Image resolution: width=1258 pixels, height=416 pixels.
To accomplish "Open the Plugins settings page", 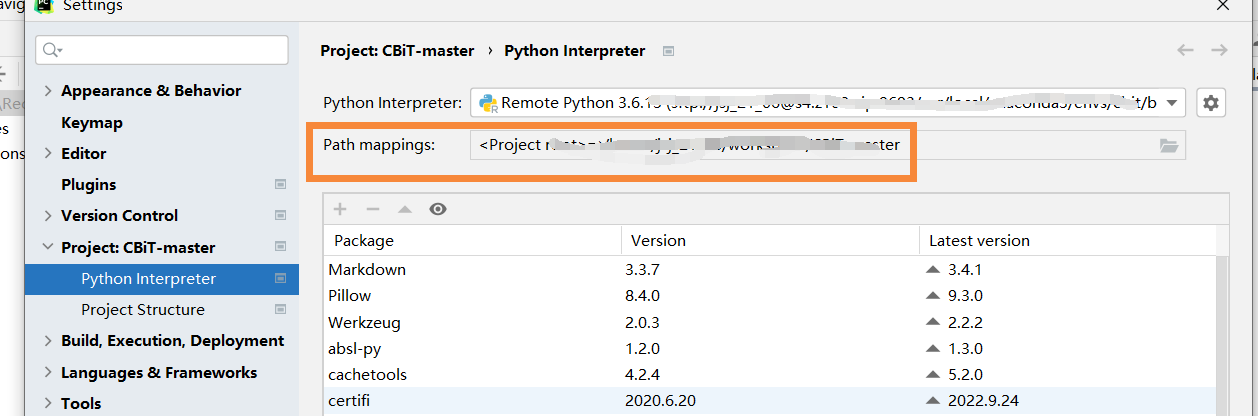I will point(88,185).
